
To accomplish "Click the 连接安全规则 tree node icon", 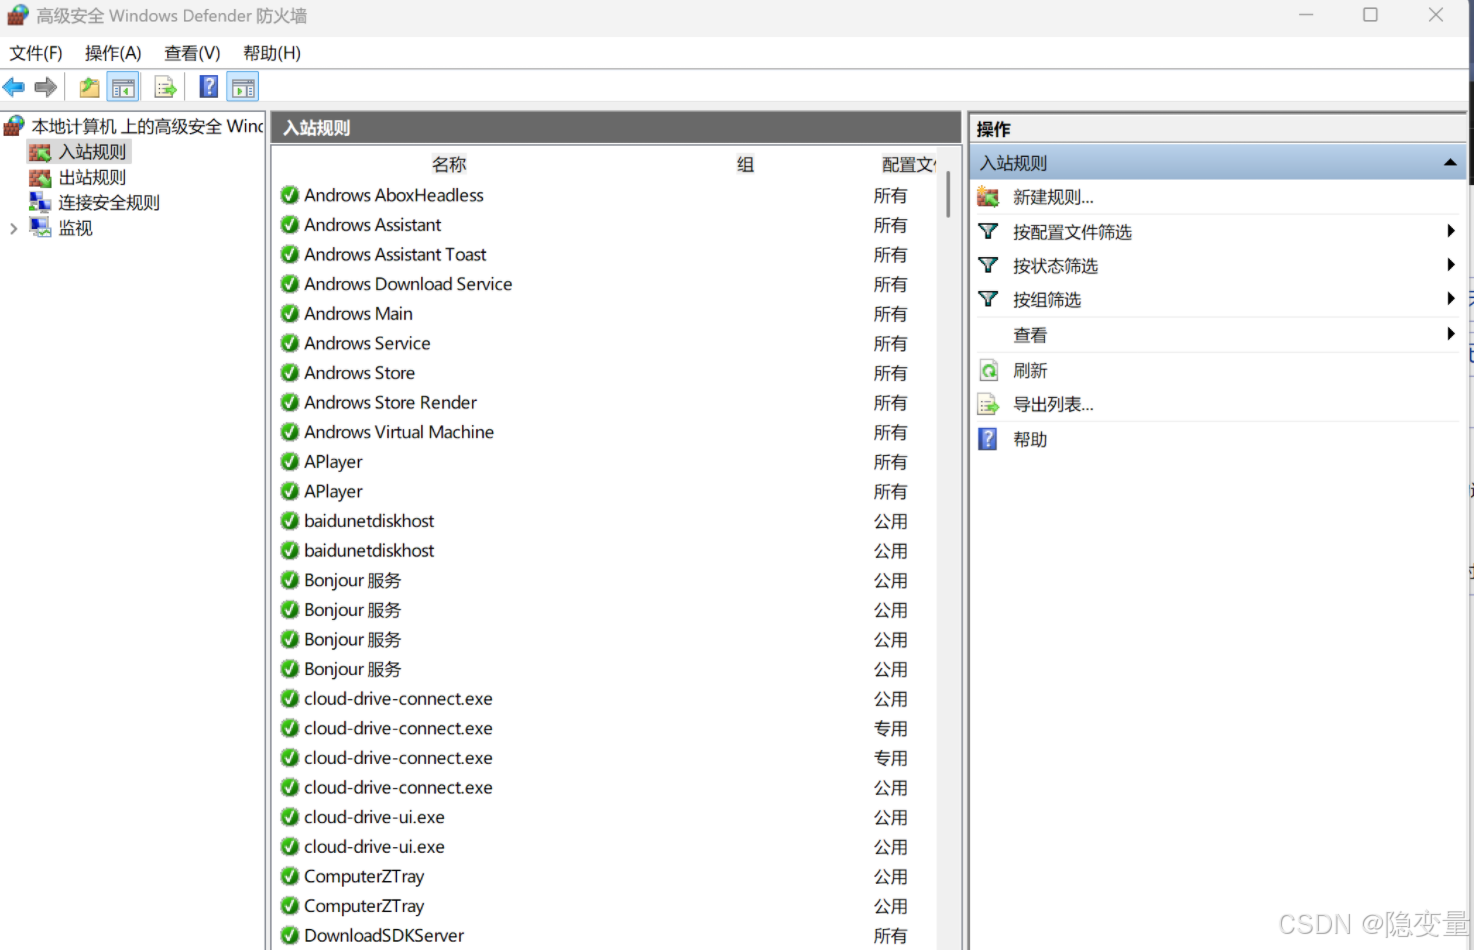I will pos(40,202).
